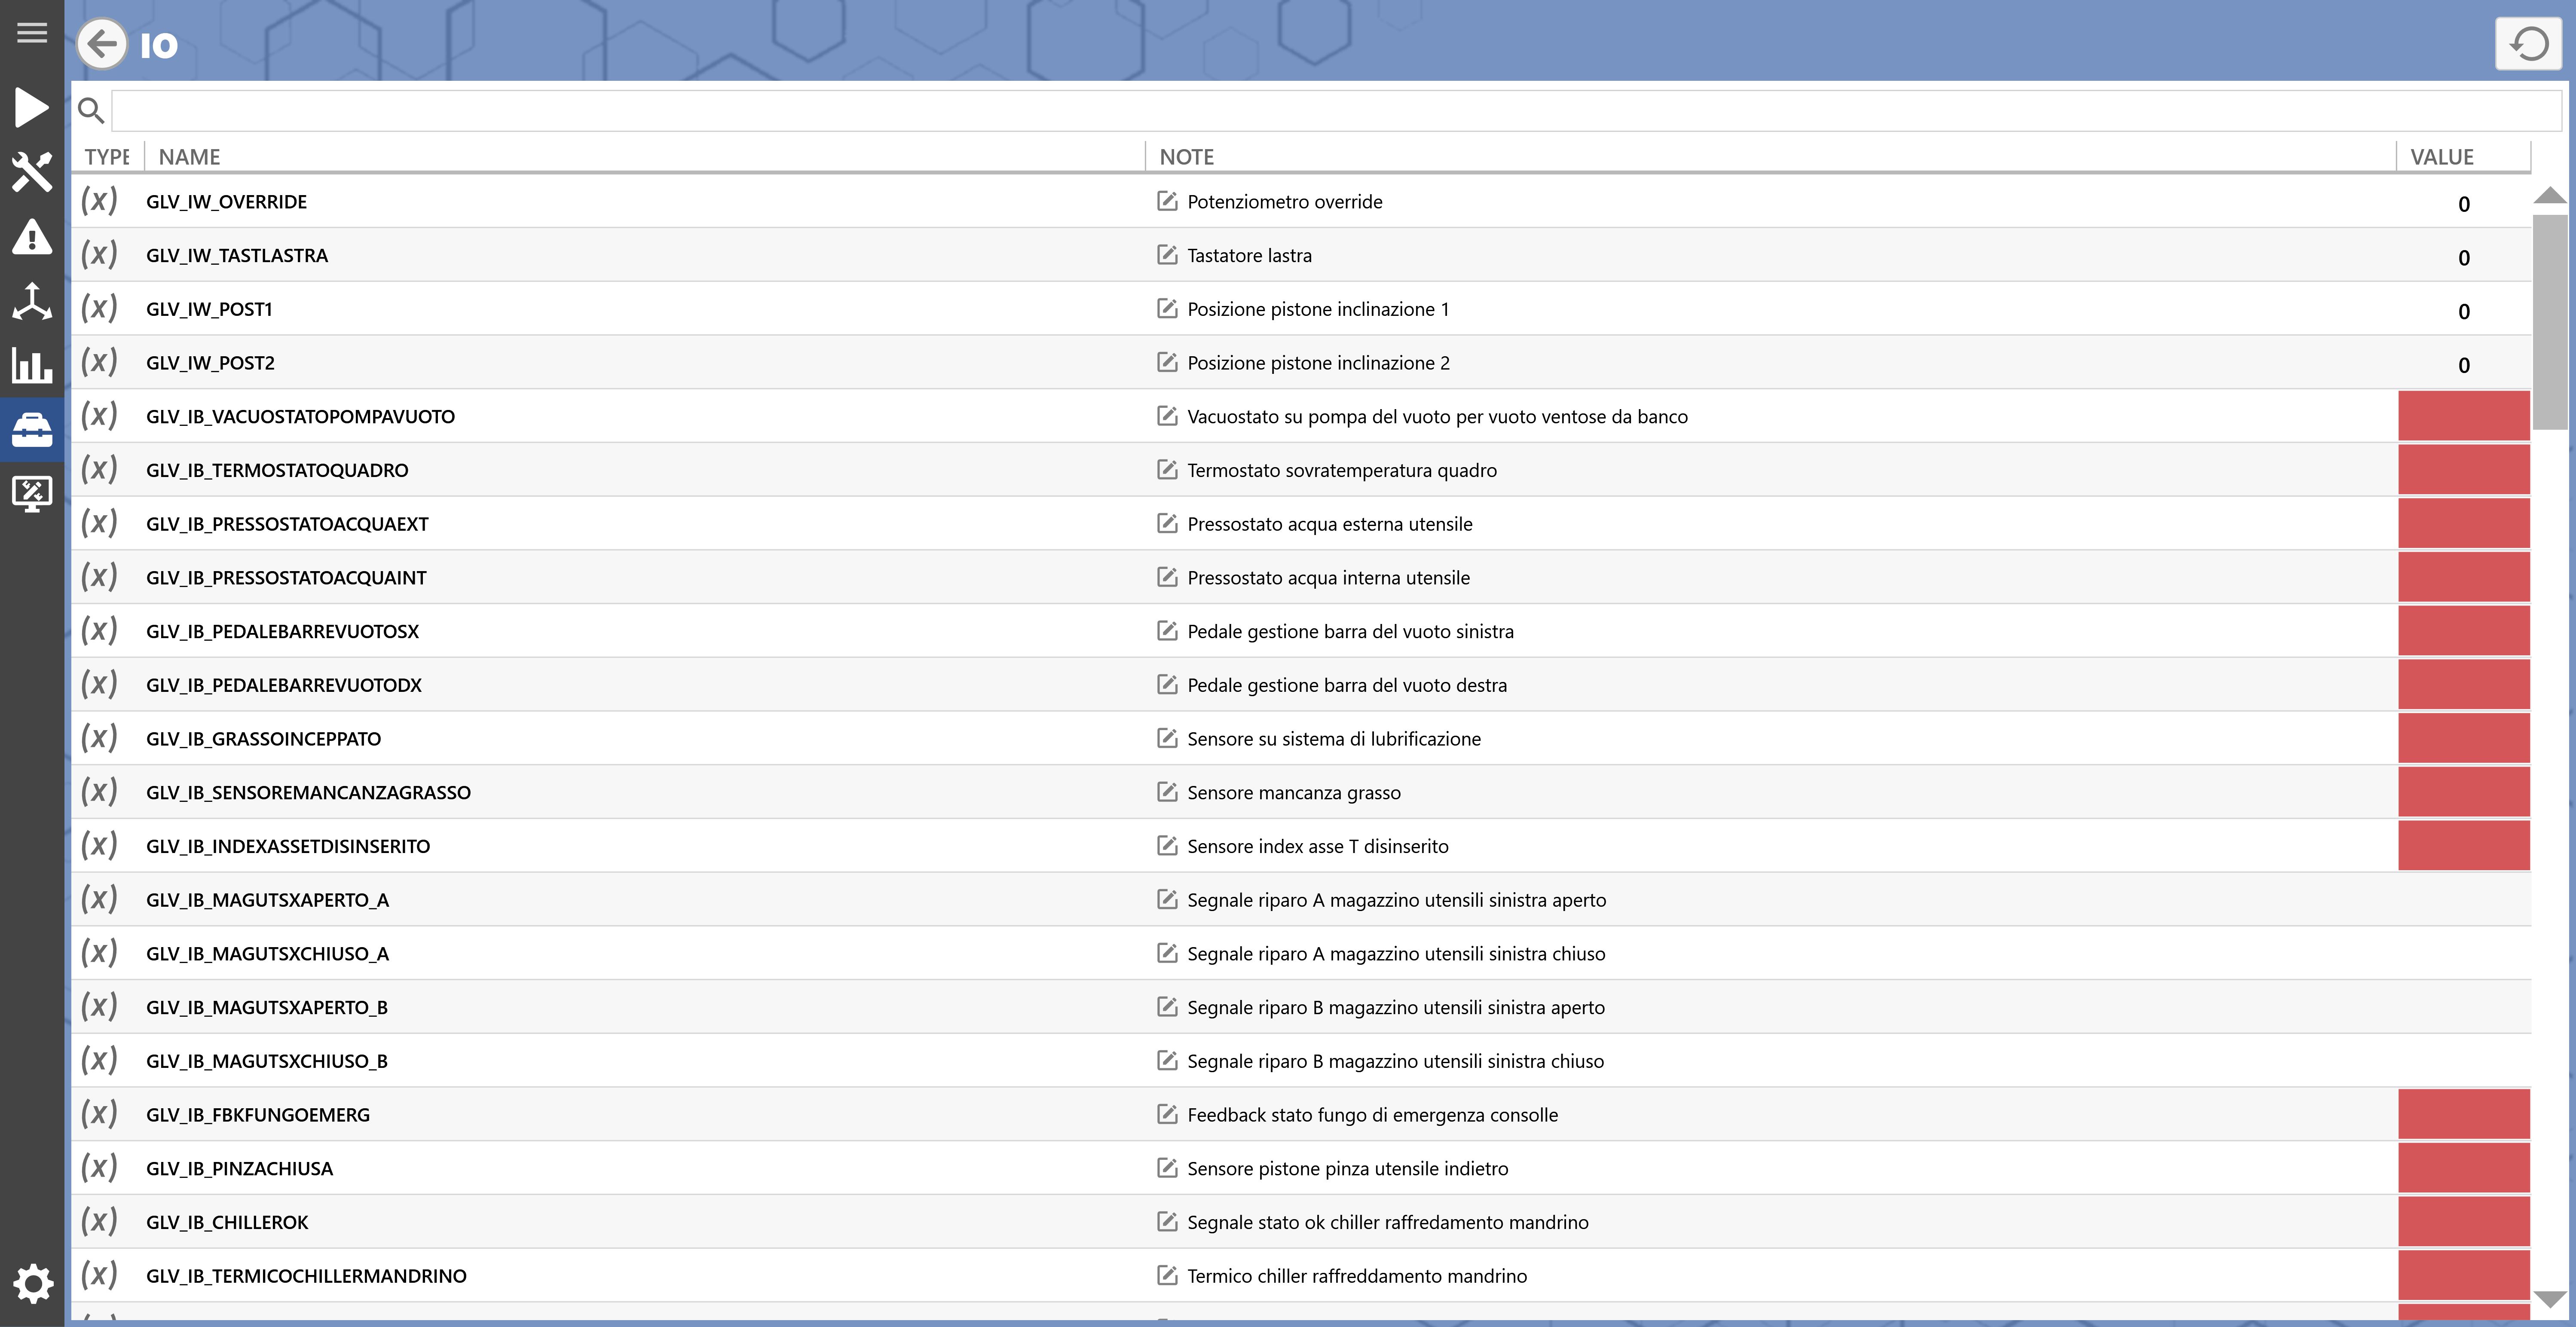Click the refresh button at top right
Viewport: 2576px width, 1327px height.
click(2529, 44)
